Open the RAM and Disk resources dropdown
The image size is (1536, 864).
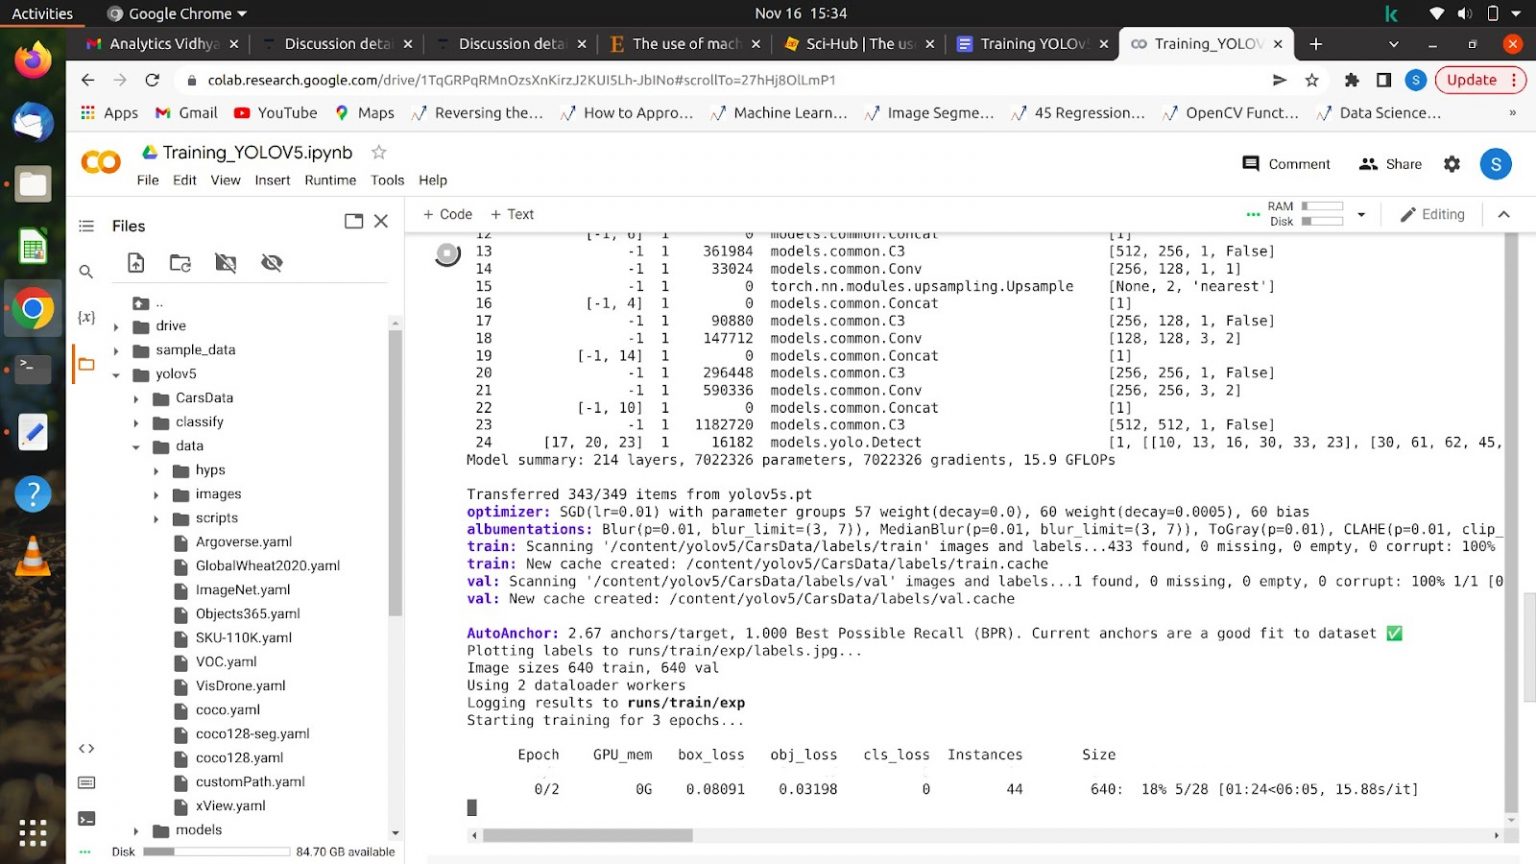tap(1361, 213)
